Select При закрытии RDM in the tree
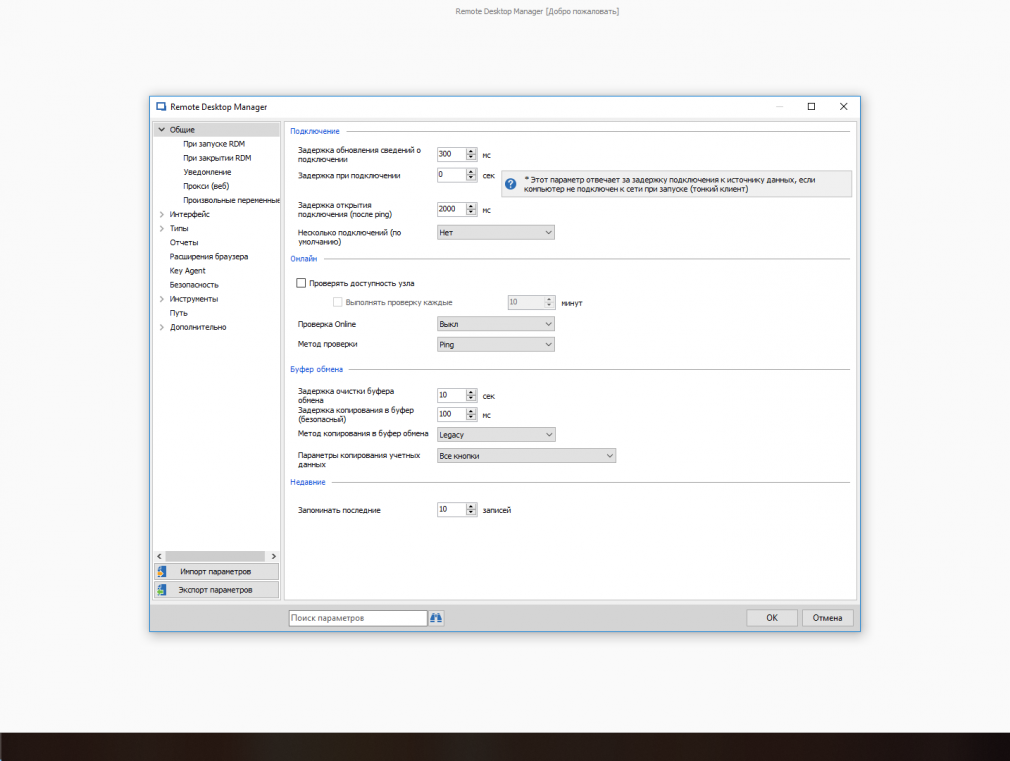1010x761 pixels. coord(217,158)
